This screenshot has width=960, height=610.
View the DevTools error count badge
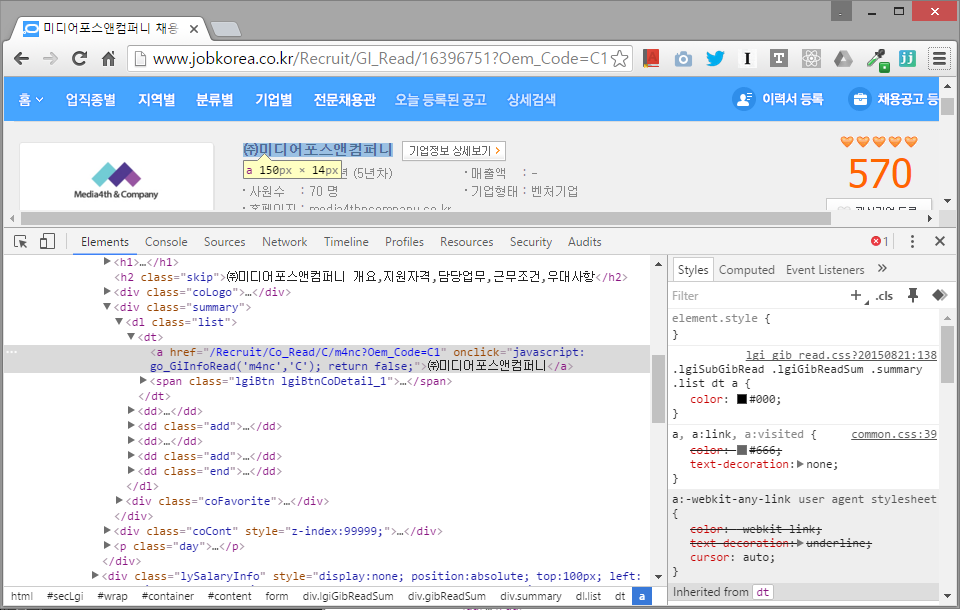pos(879,241)
